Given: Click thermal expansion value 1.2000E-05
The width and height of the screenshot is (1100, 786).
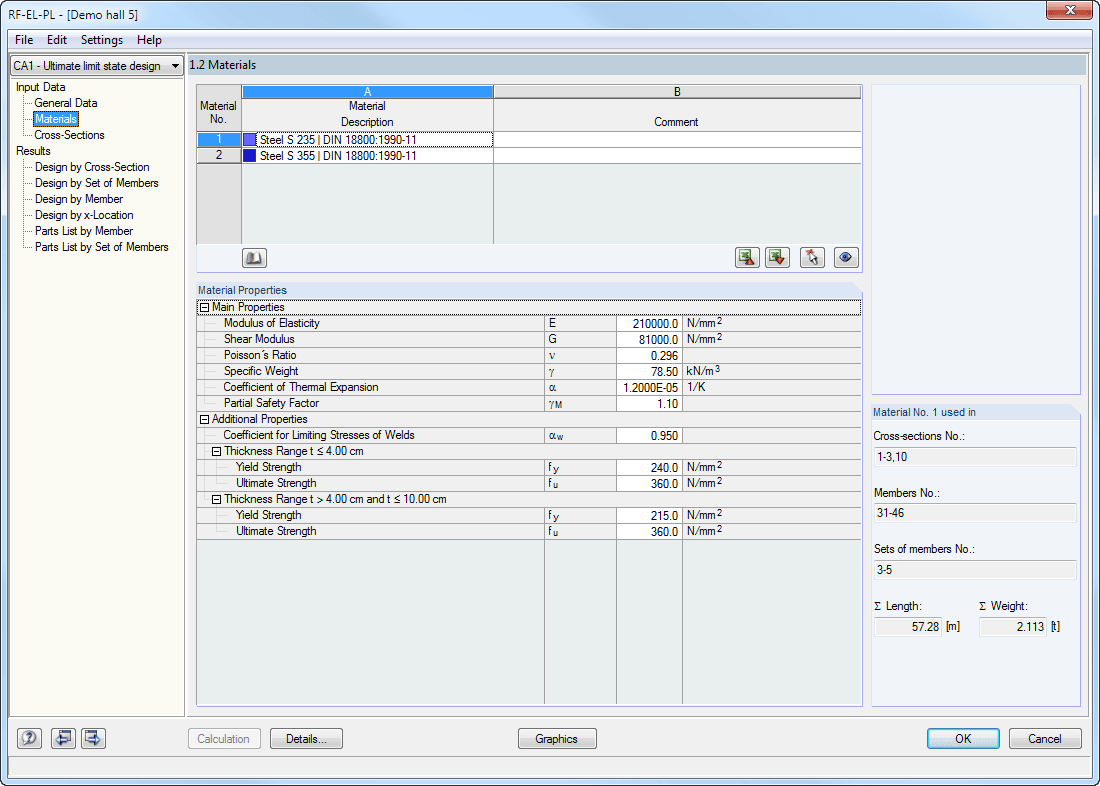Looking at the screenshot, I should pyautogui.click(x=649, y=387).
